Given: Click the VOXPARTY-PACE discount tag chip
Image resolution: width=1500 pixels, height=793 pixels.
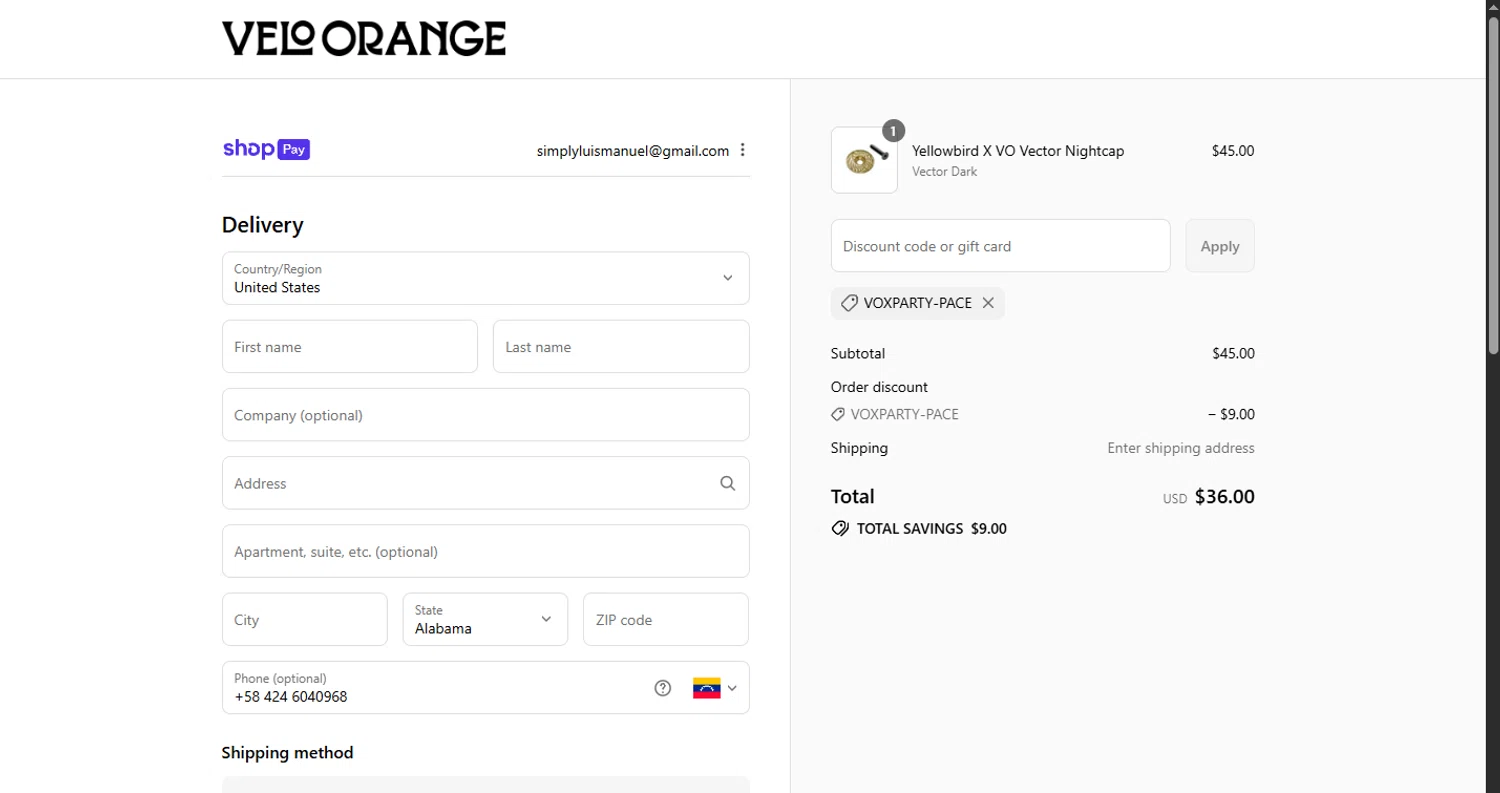Looking at the screenshot, I should click(x=917, y=303).
